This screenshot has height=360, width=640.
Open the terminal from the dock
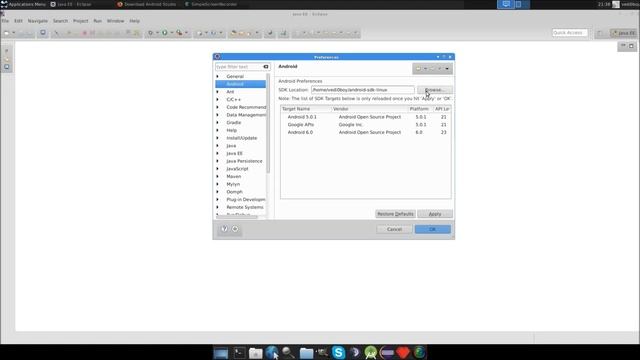[x=239, y=353]
